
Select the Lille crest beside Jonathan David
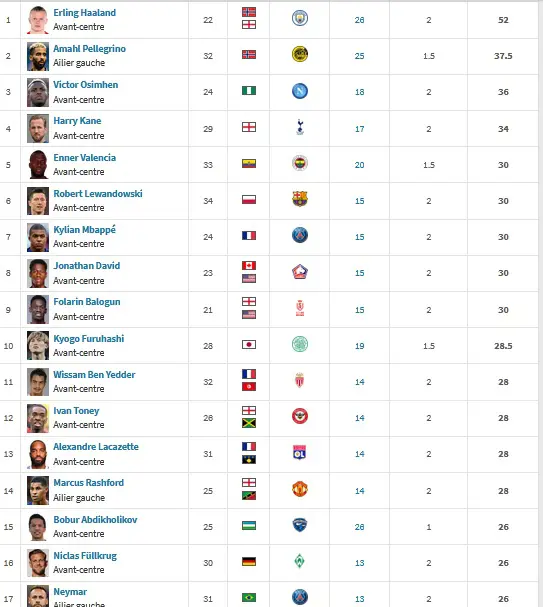pyautogui.click(x=300, y=272)
